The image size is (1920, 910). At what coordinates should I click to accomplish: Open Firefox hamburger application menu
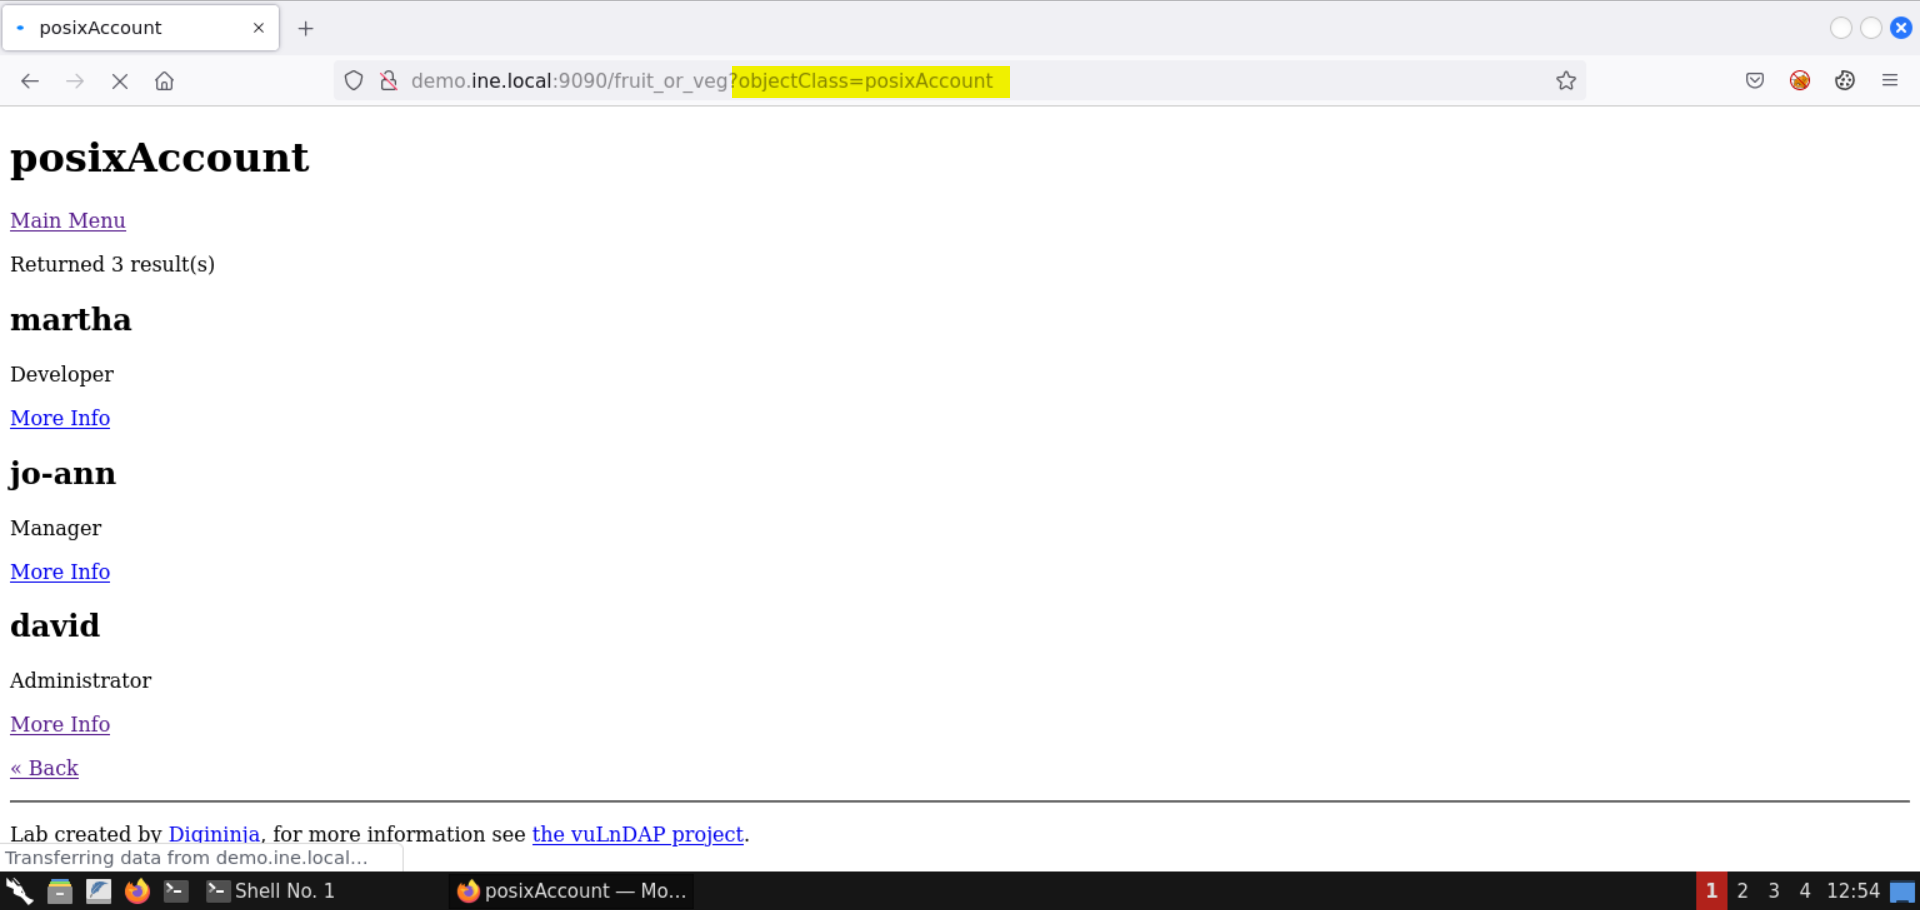(x=1889, y=81)
